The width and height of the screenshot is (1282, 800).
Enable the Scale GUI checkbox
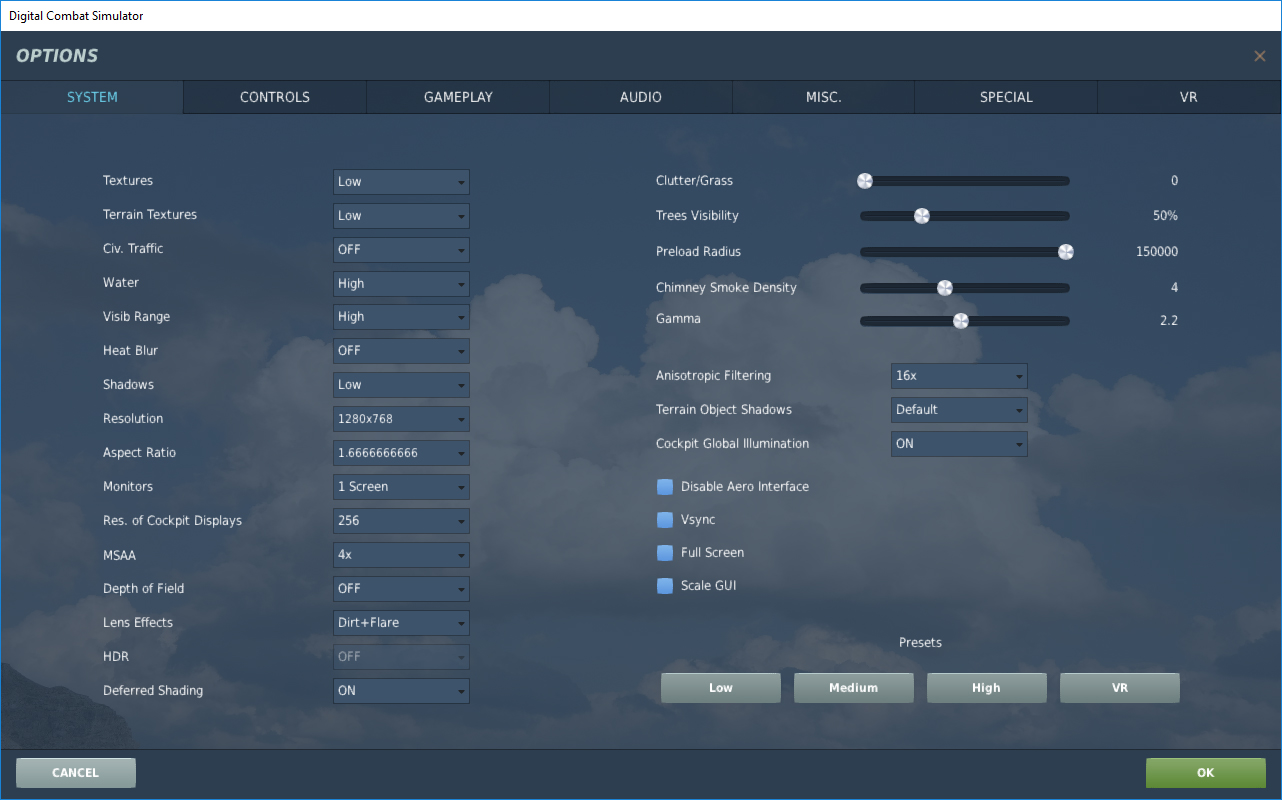[x=665, y=586]
